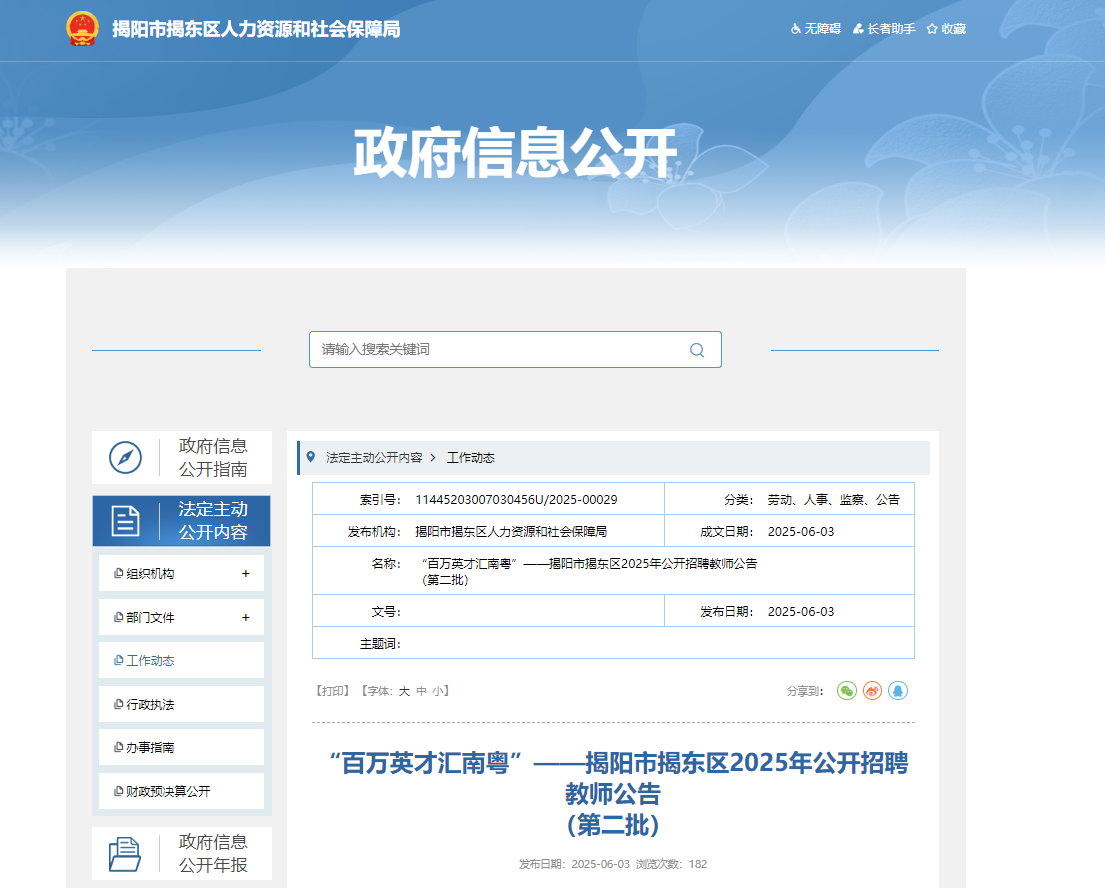Open 组织机构 sidebar item
This screenshot has width=1105, height=888.
[x=182, y=573]
